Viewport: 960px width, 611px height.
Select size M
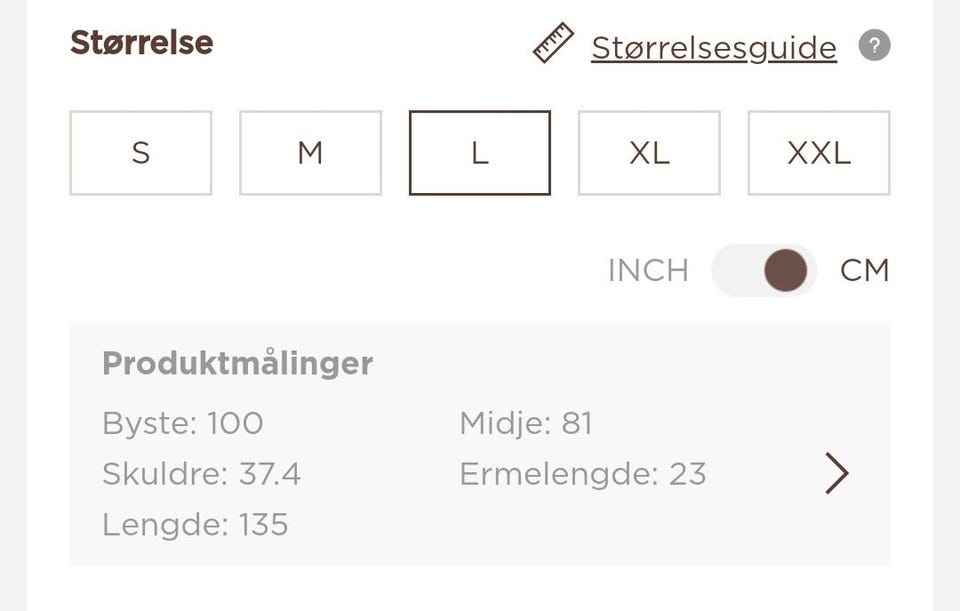pyautogui.click(x=310, y=152)
